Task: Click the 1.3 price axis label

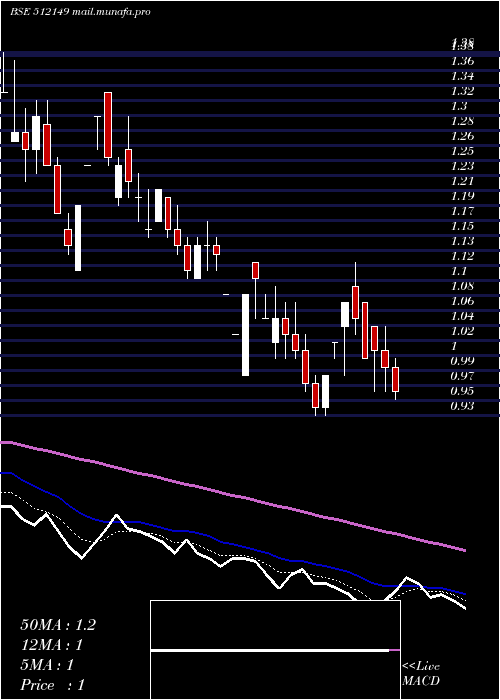Action: point(459,106)
